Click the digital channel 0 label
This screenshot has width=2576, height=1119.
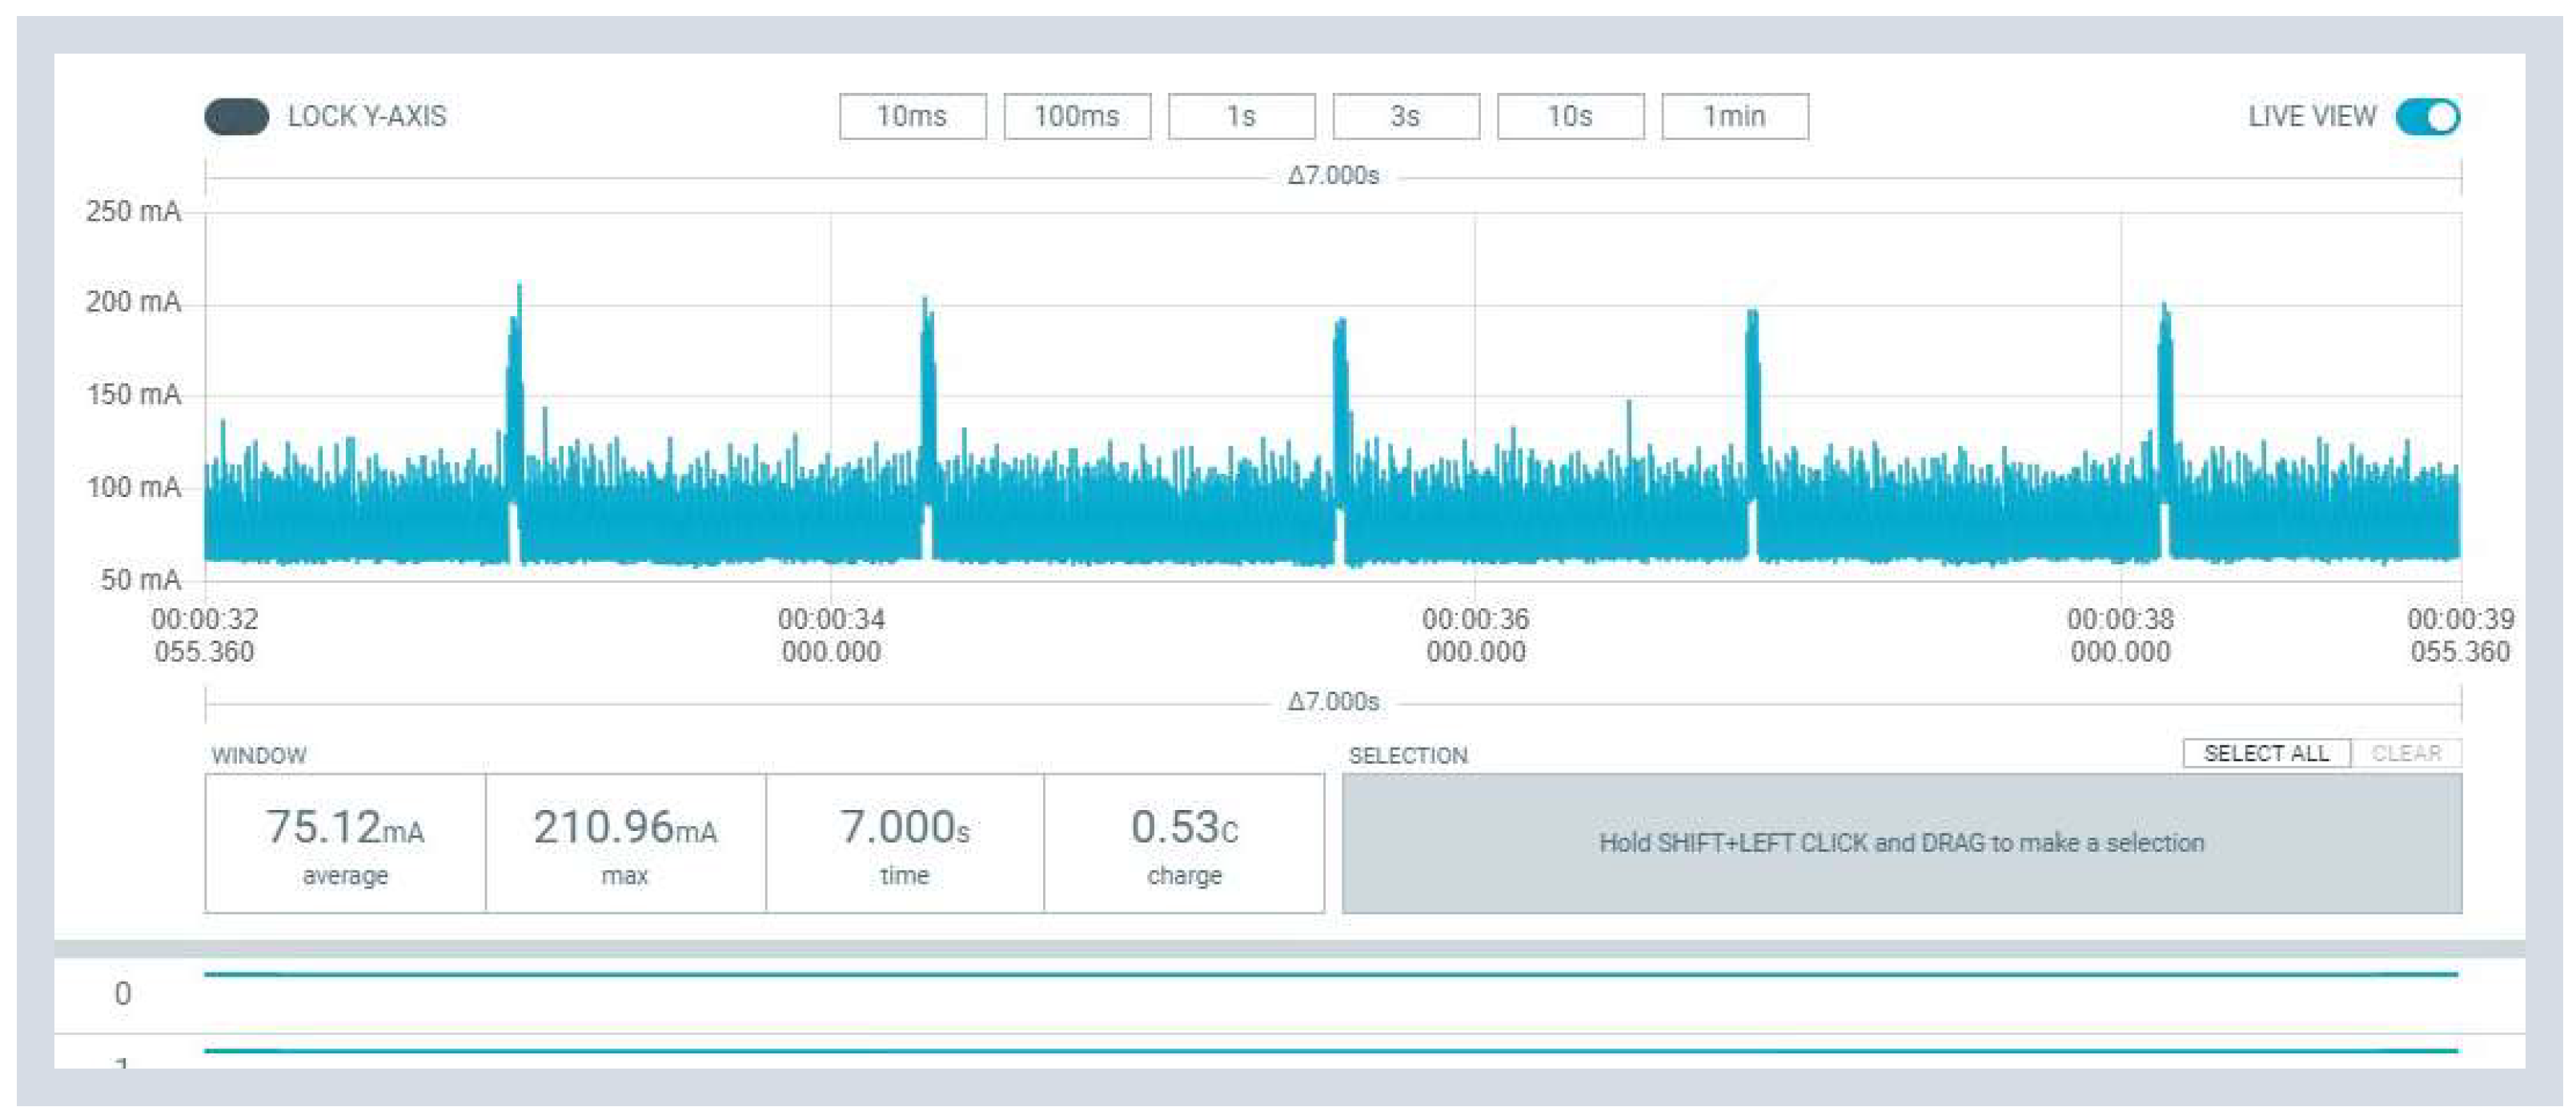(x=123, y=993)
